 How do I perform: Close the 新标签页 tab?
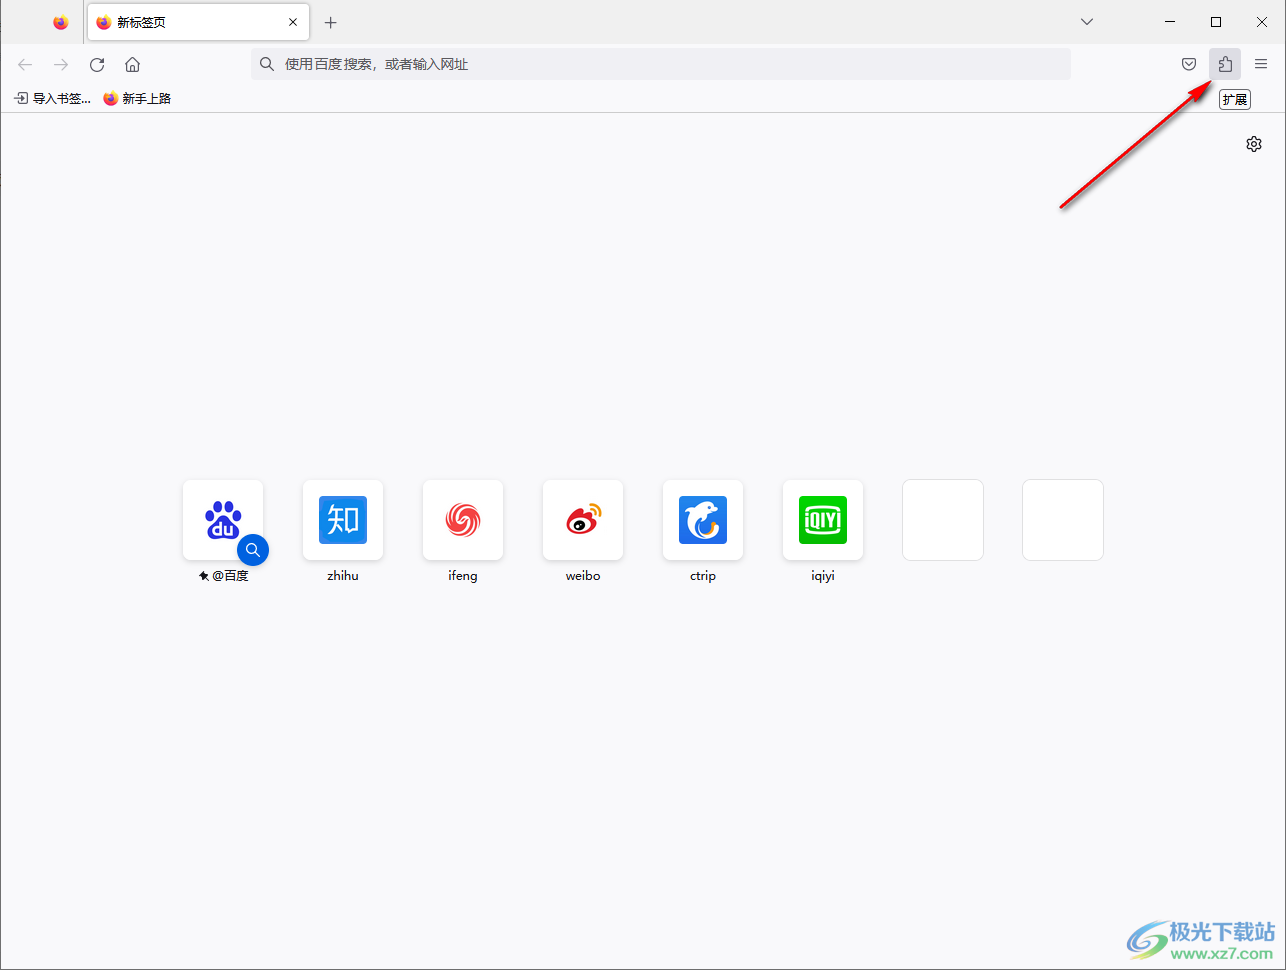click(x=293, y=22)
